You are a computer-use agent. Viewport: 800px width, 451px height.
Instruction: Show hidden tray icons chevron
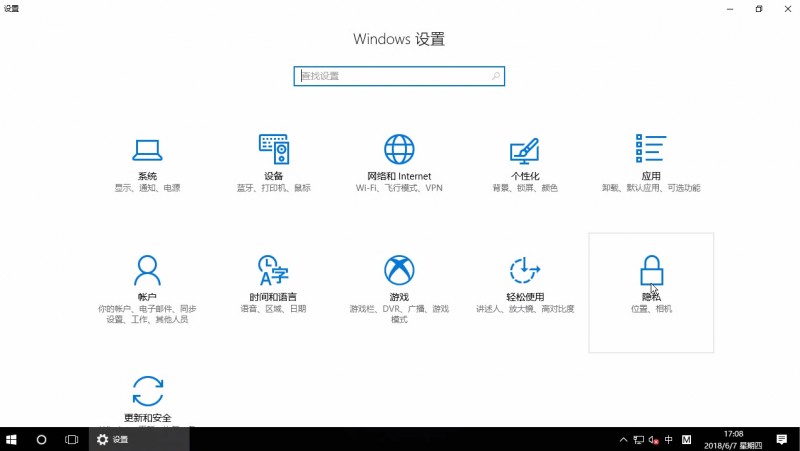tap(623, 439)
